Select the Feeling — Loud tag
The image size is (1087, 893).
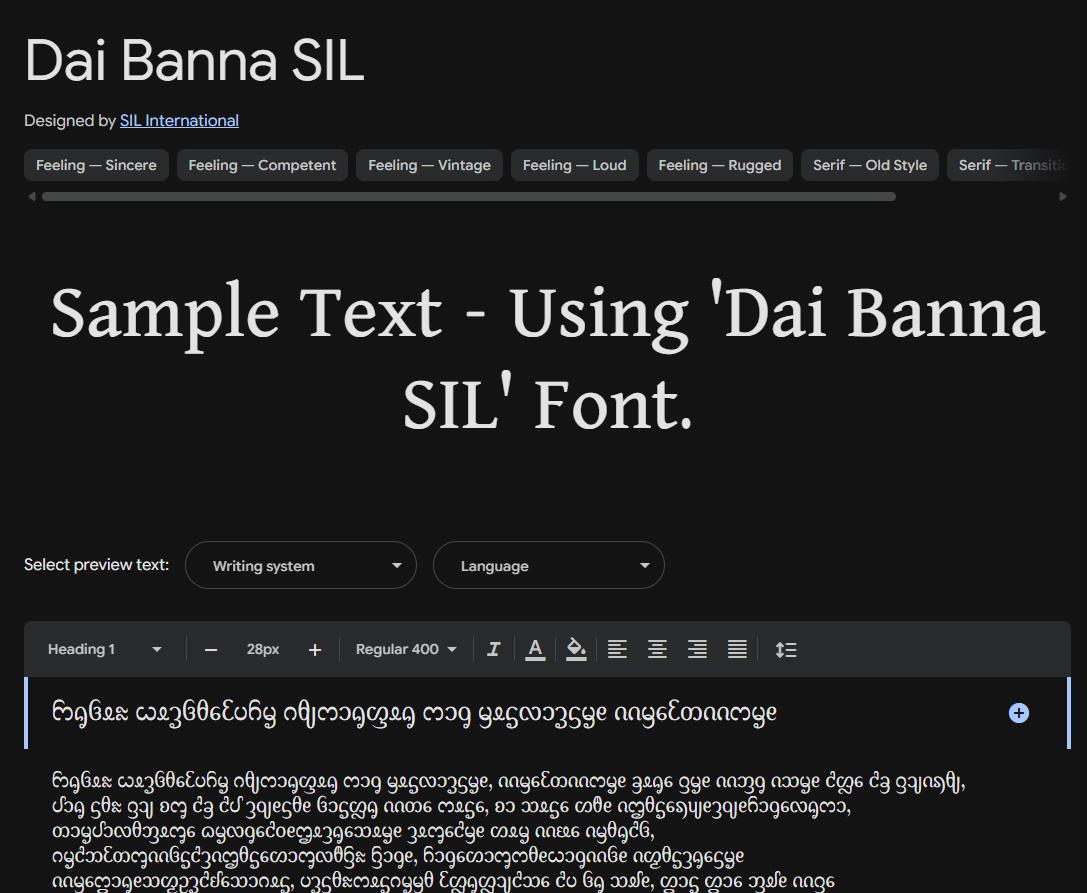coord(575,165)
